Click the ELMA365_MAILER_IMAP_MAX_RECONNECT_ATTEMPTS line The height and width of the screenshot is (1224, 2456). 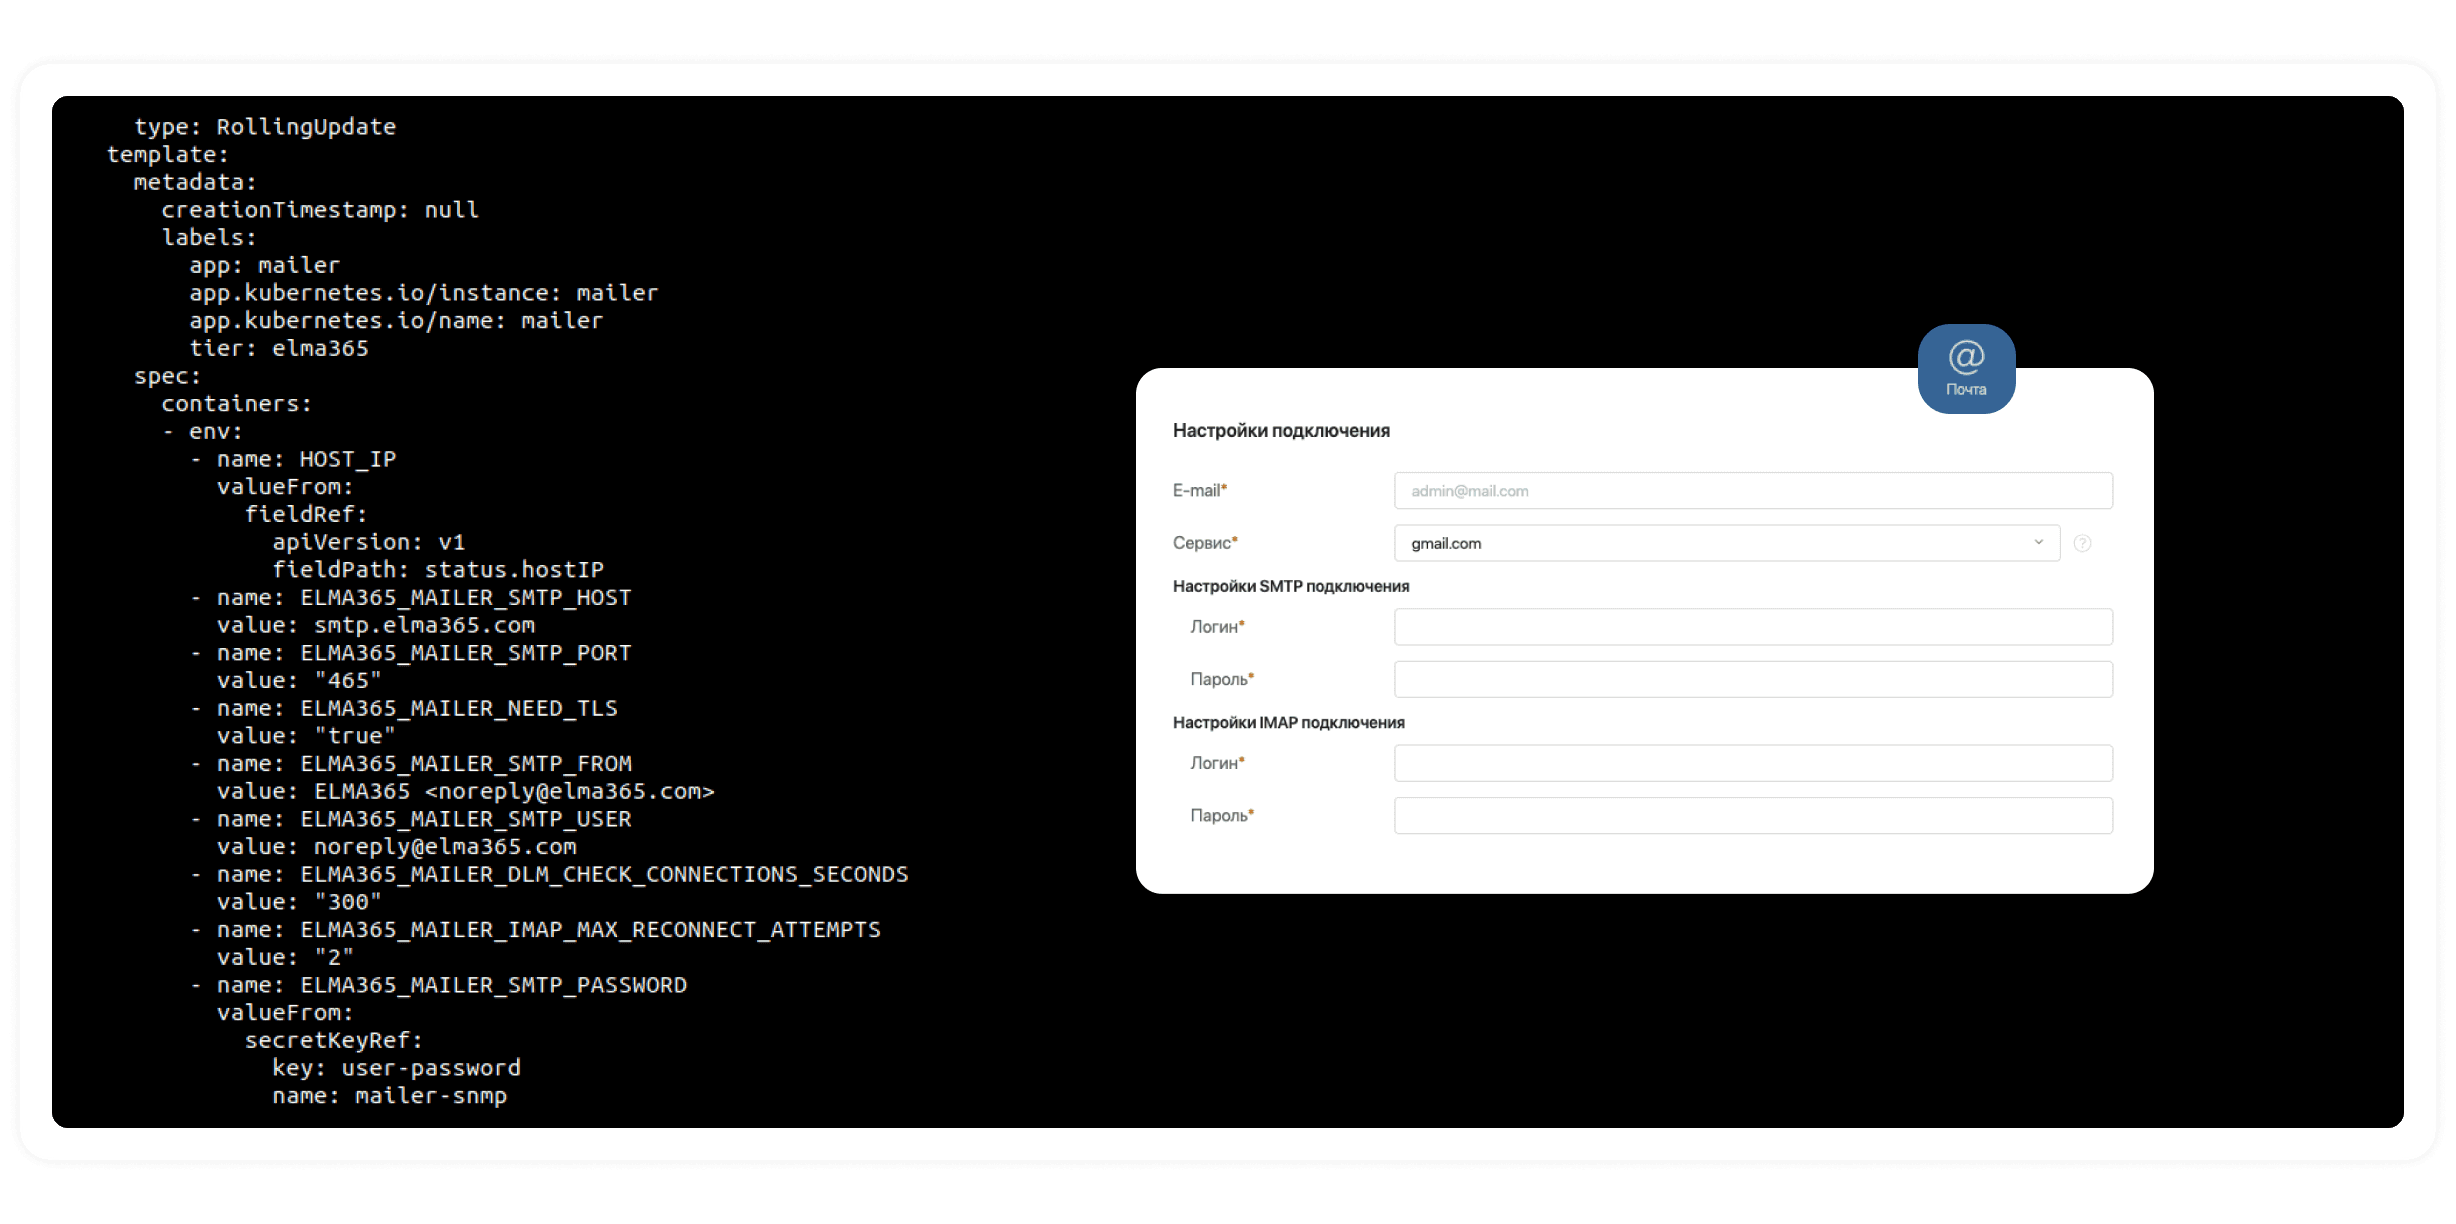536,930
